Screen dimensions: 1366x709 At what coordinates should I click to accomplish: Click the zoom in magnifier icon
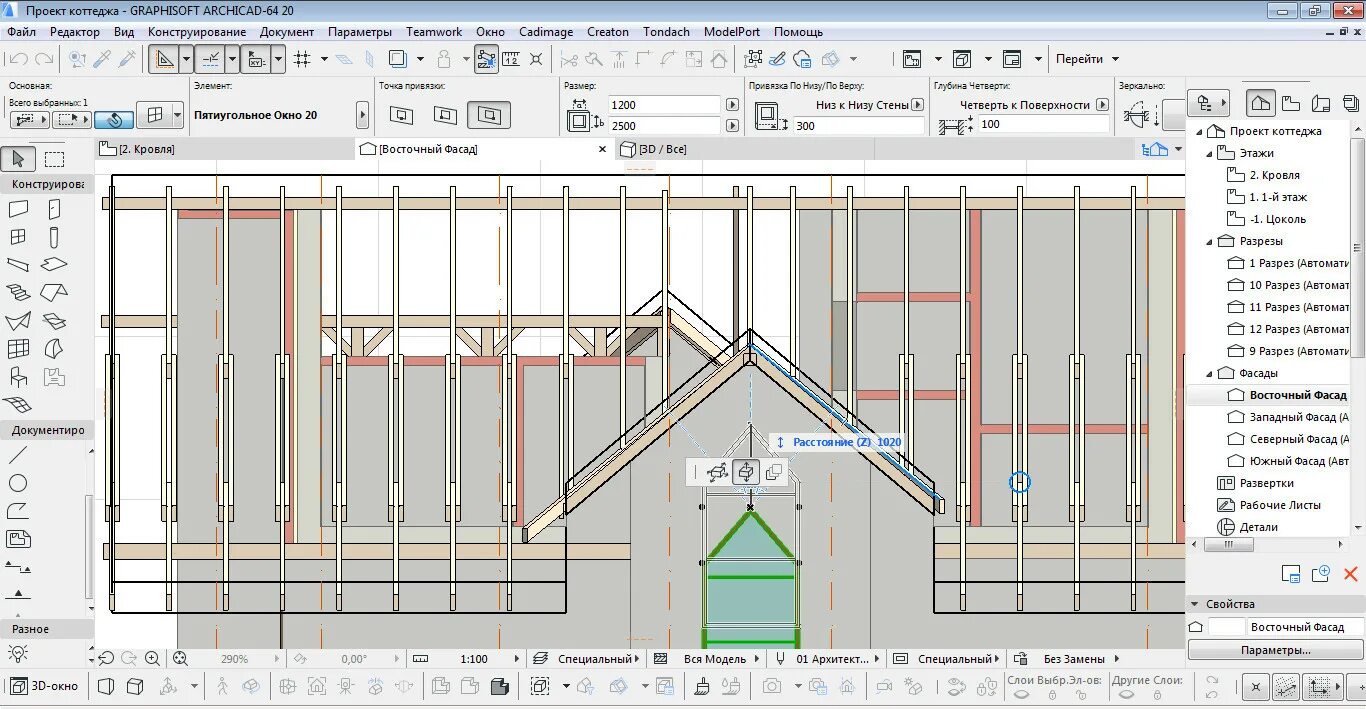tap(152, 658)
